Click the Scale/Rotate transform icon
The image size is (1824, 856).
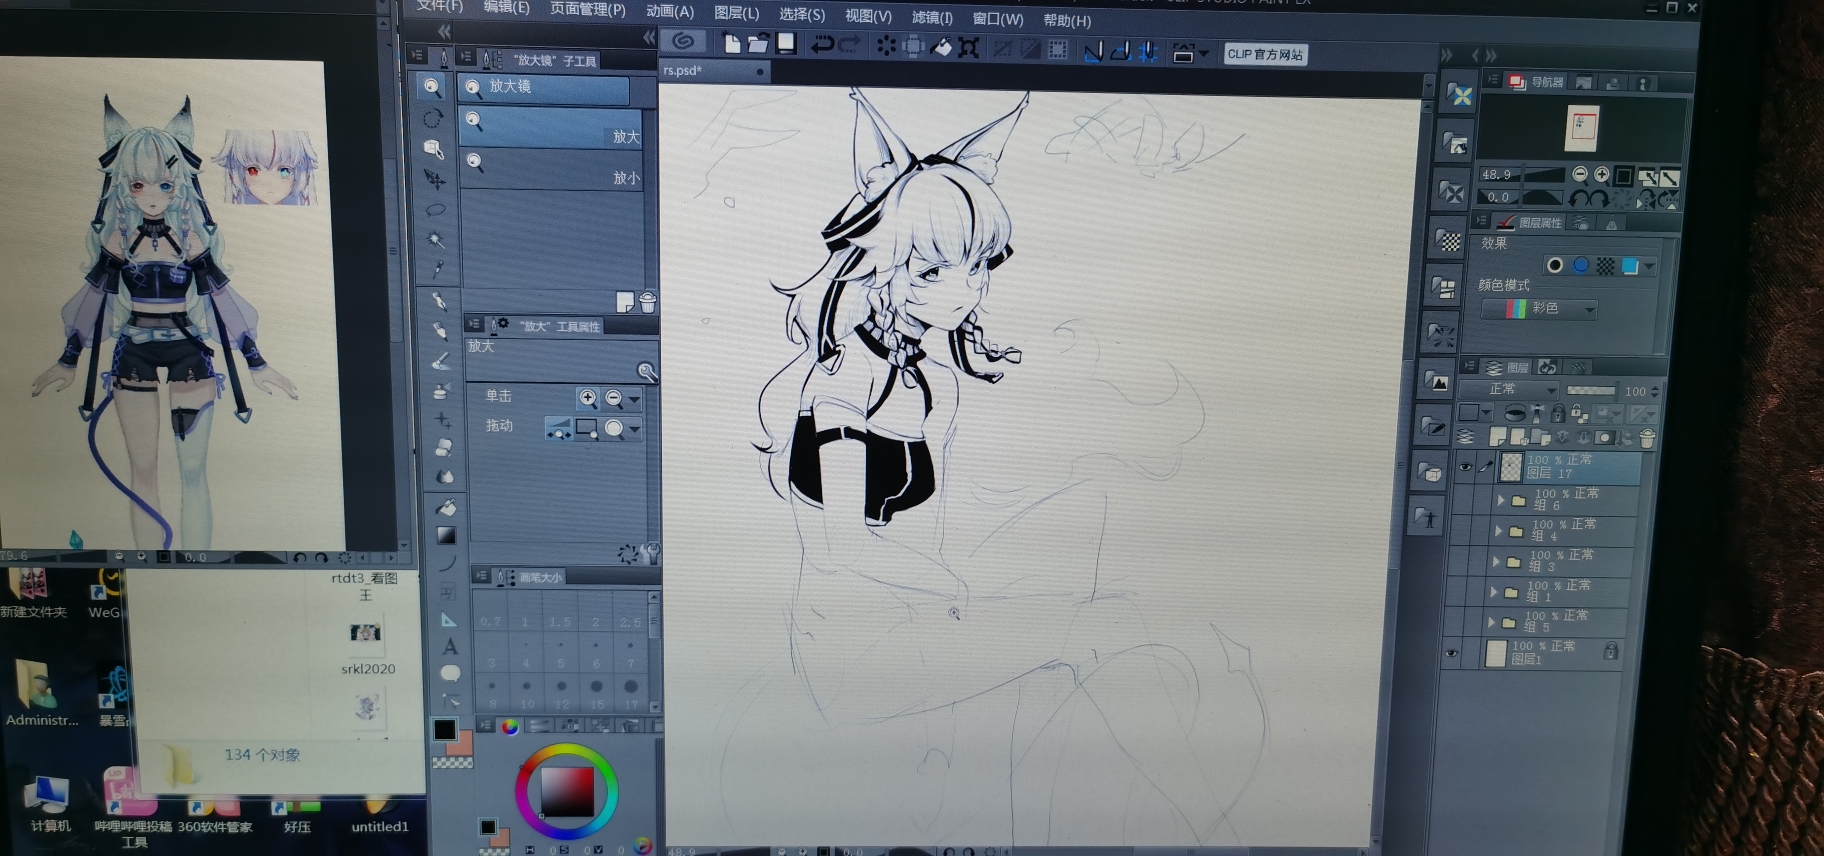pyautogui.click(x=969, y=47)
